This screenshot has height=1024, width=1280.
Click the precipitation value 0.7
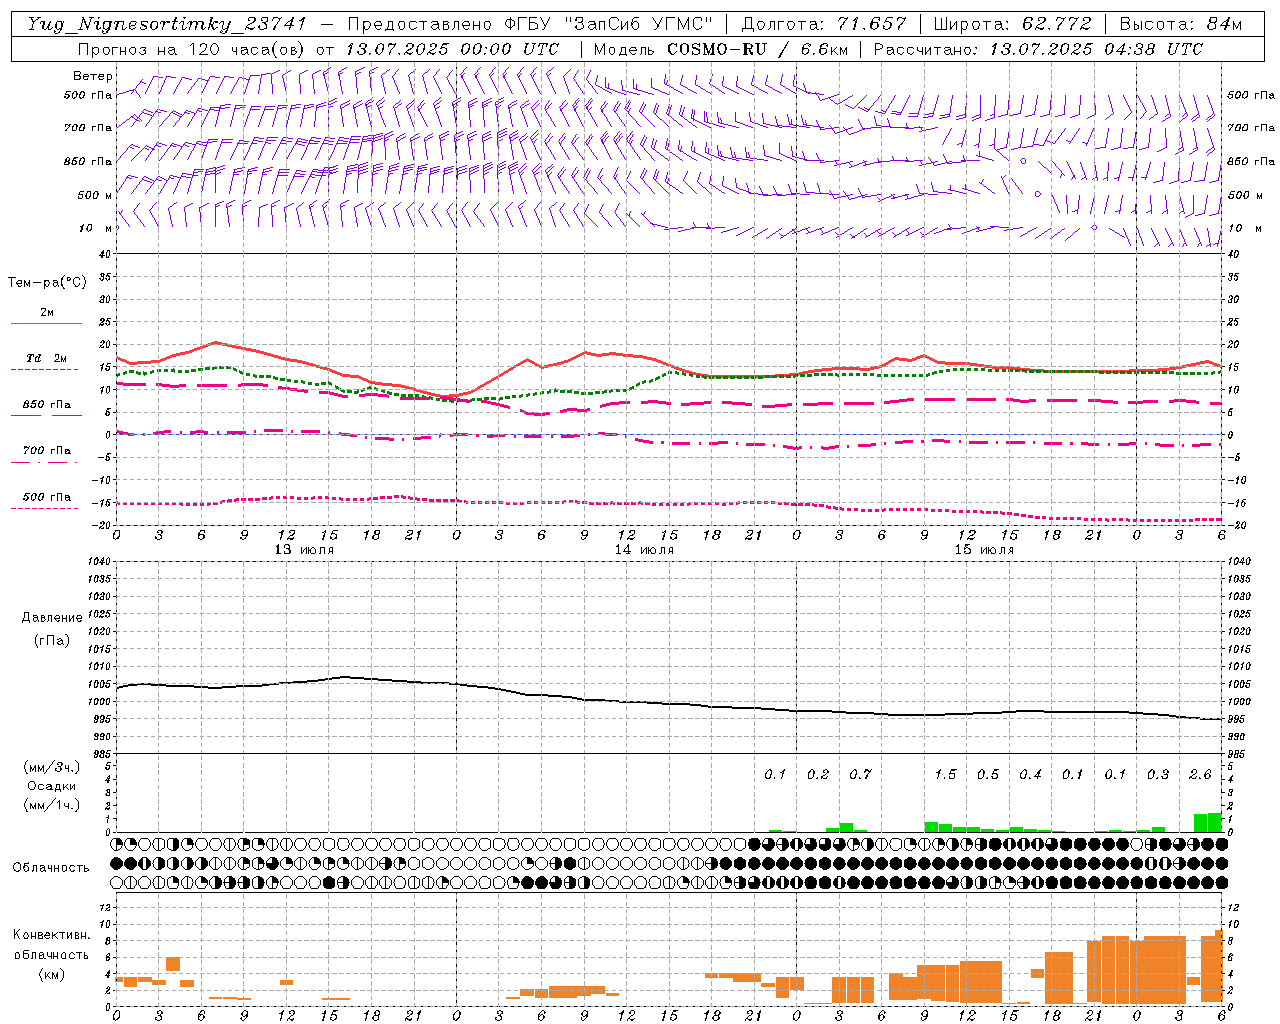pyautogui.click(x=860, y=774)
